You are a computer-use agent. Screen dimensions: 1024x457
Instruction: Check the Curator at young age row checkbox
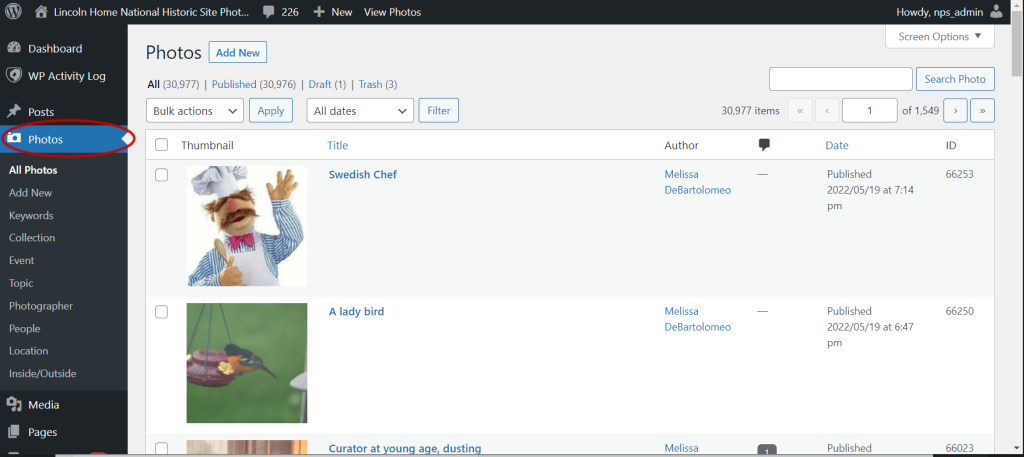click(x=161, y=449)
